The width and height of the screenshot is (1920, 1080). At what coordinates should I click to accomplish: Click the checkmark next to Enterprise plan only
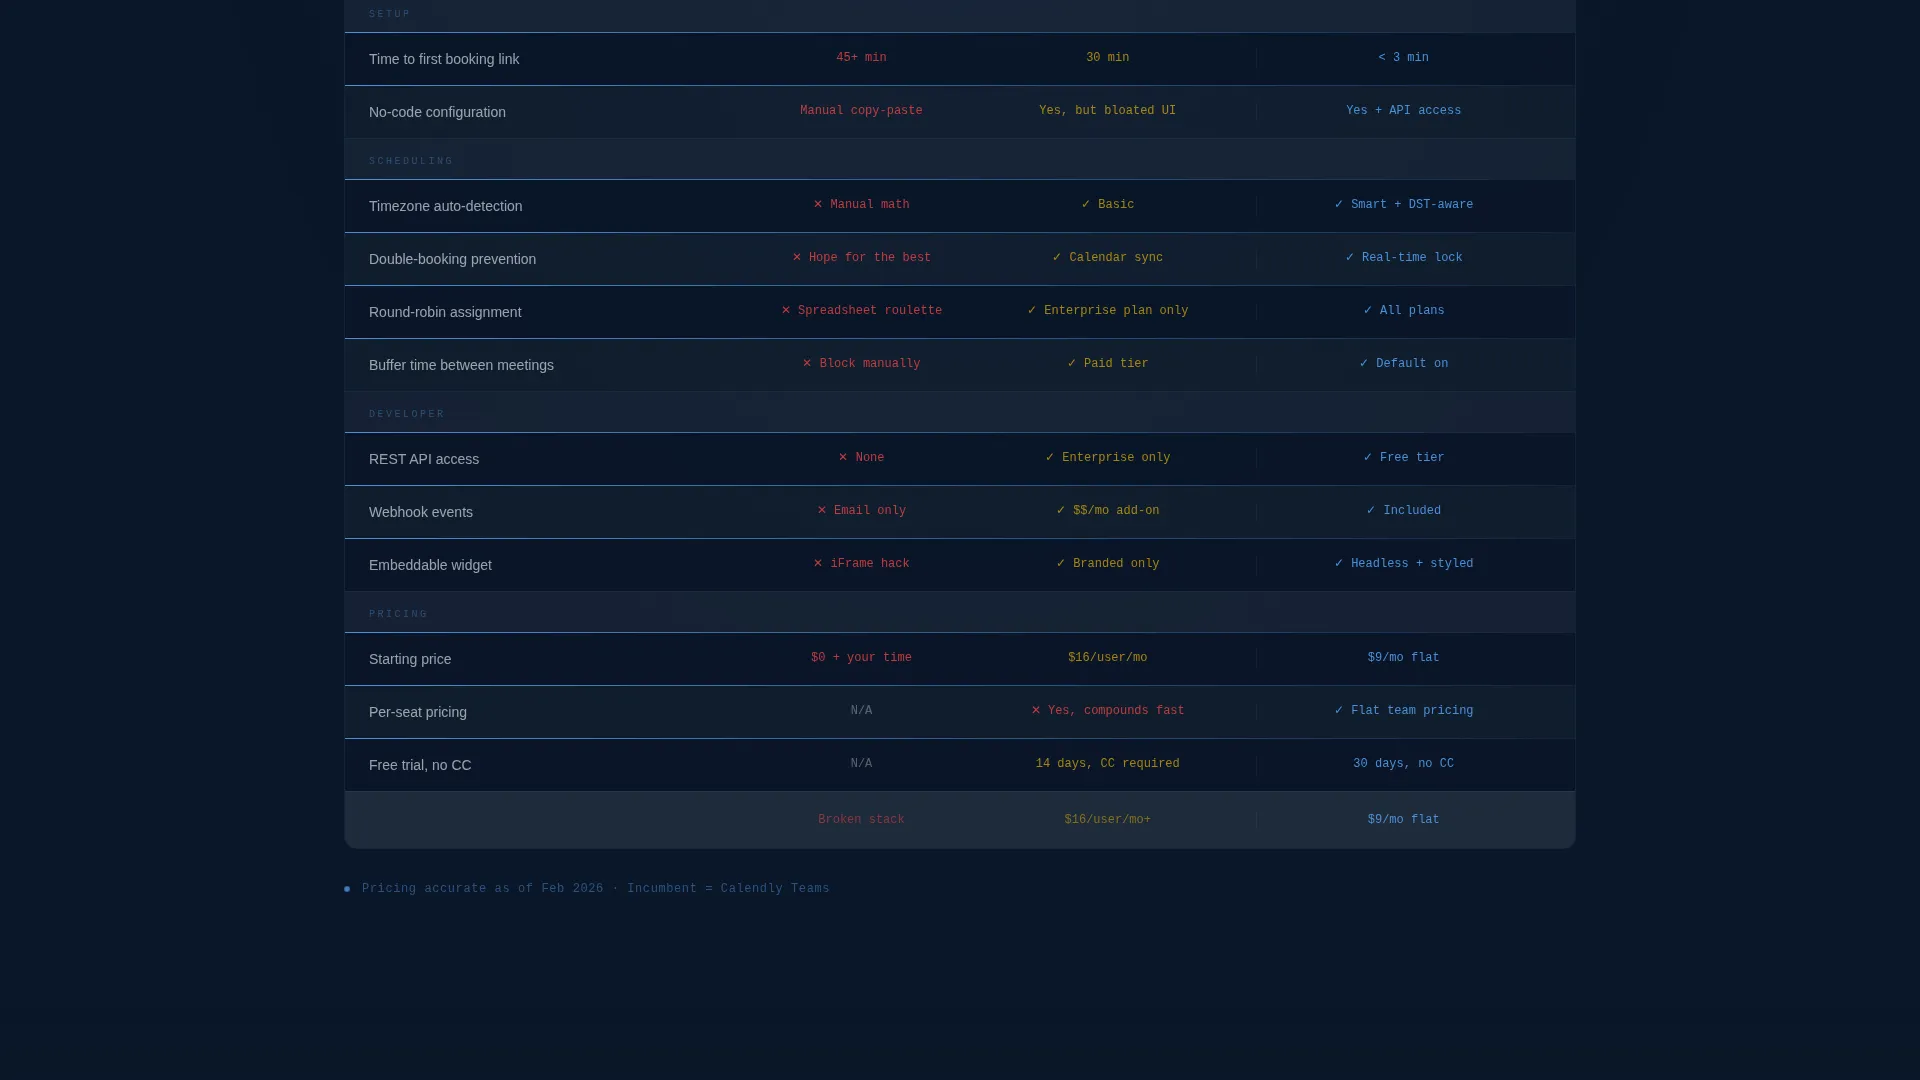tap(1032, 311)
